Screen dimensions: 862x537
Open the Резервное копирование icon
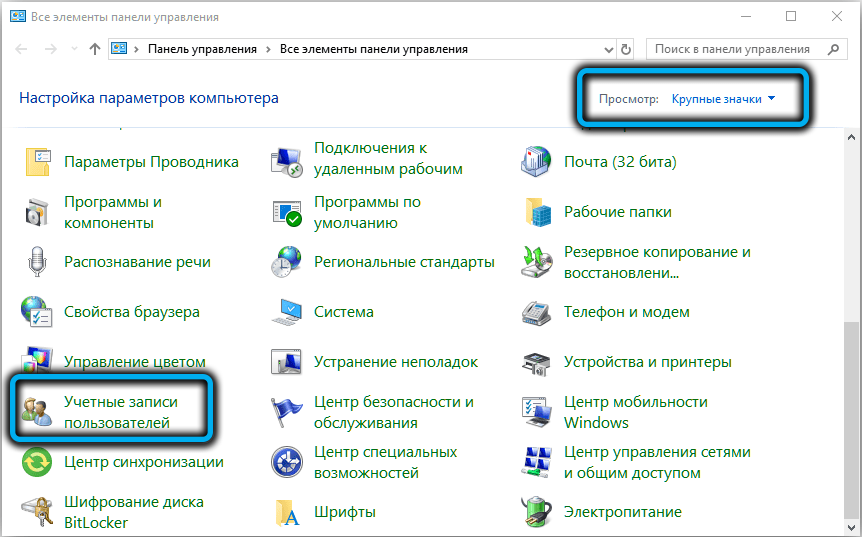click(x=536, y=262)
